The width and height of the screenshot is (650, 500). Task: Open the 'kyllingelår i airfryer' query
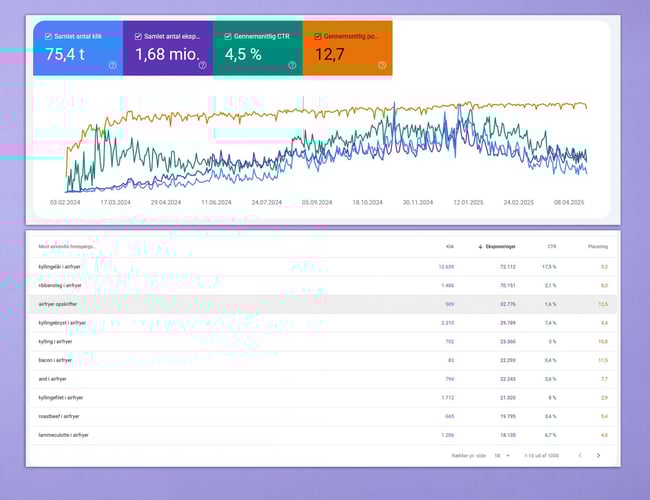63,267
